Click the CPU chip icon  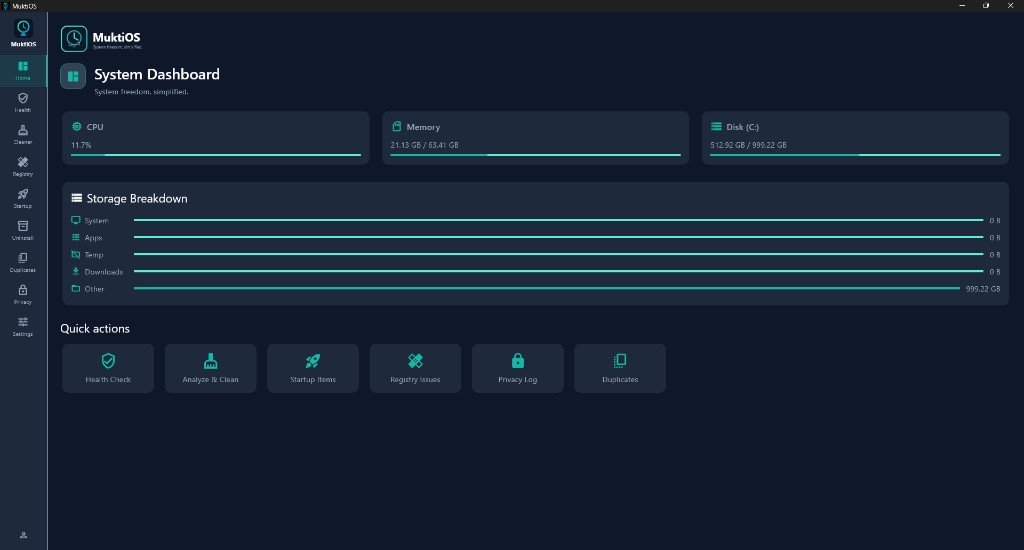coord(76,127)
